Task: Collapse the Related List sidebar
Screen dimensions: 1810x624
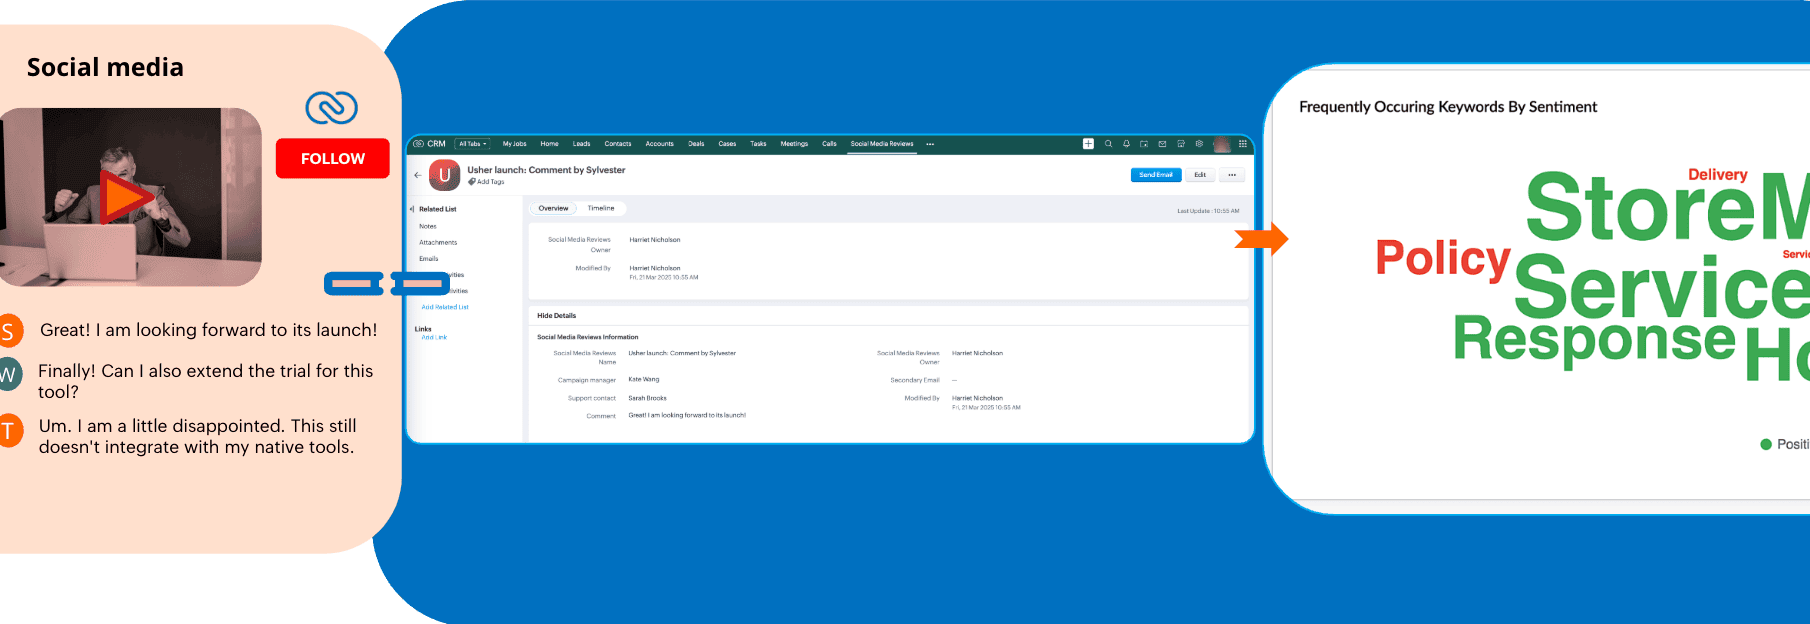Action: pyautogui.click(x=412, y=209)
